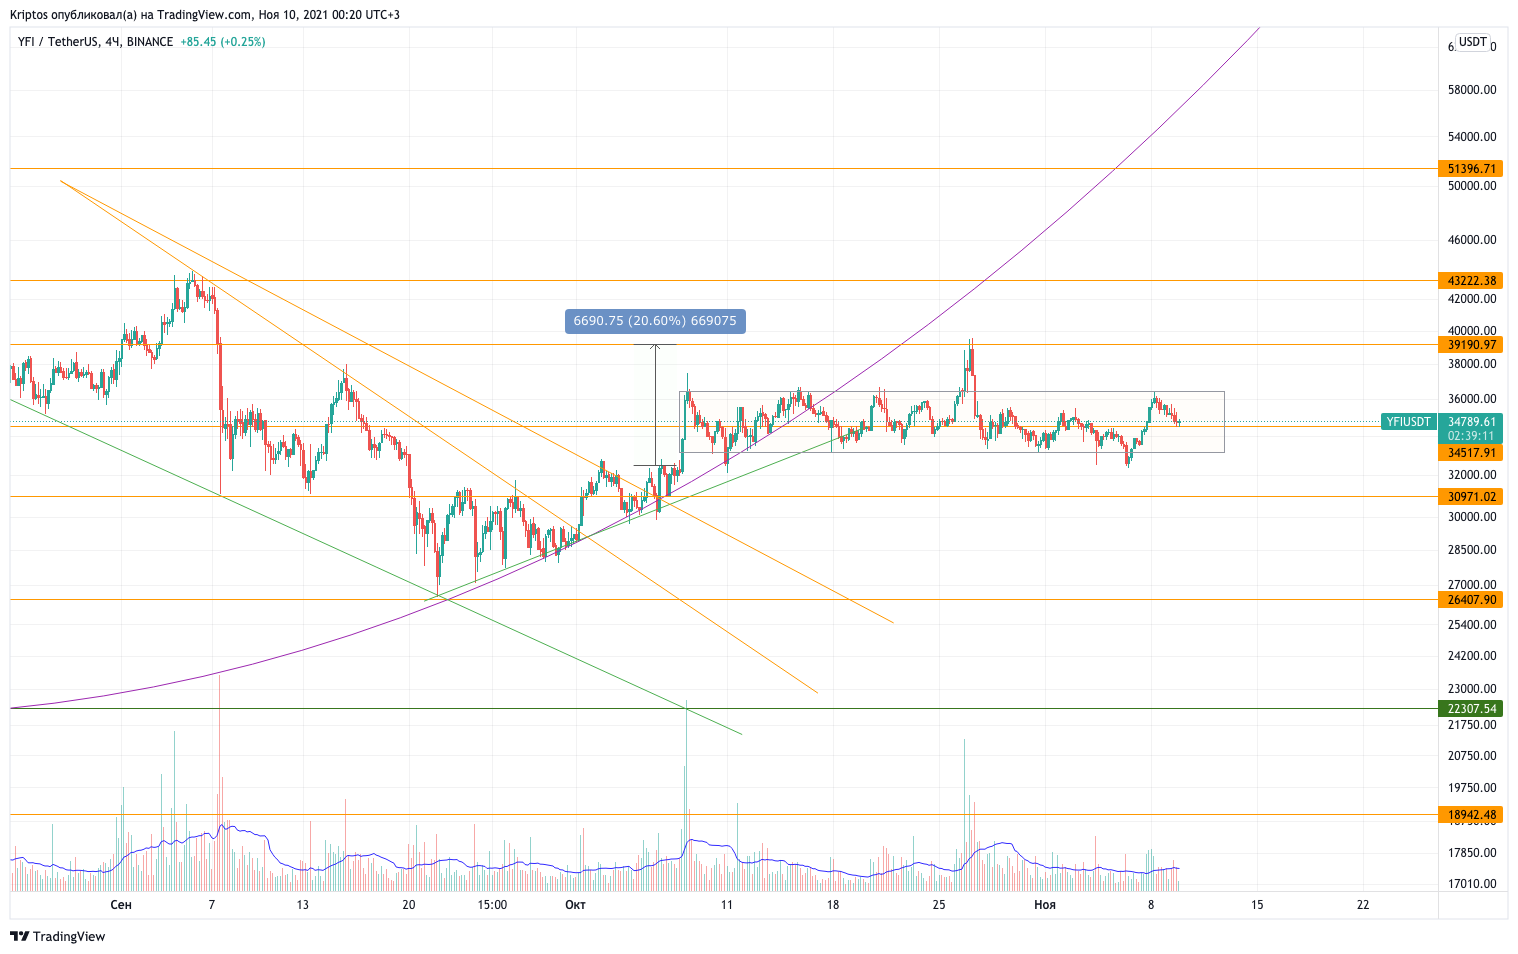Screen dimensions: 1518x954
Task: Click the YFIUSDT symbol price tag
Action: [x=1408, y=422]
